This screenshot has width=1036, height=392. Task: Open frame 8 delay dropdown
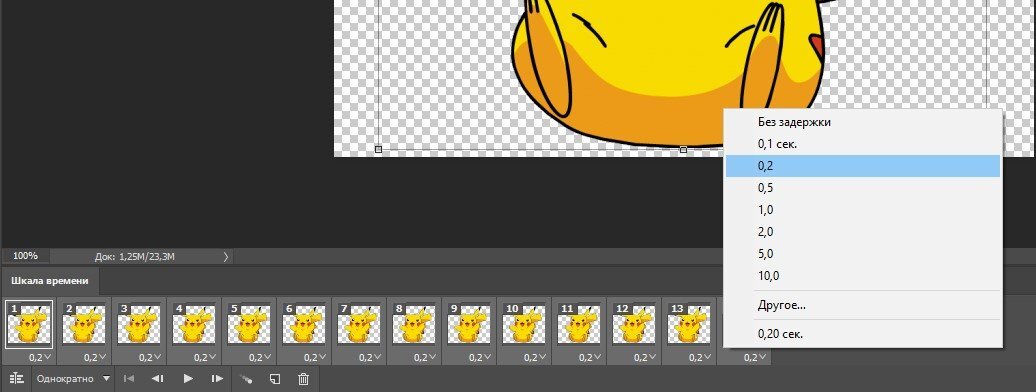426,358
